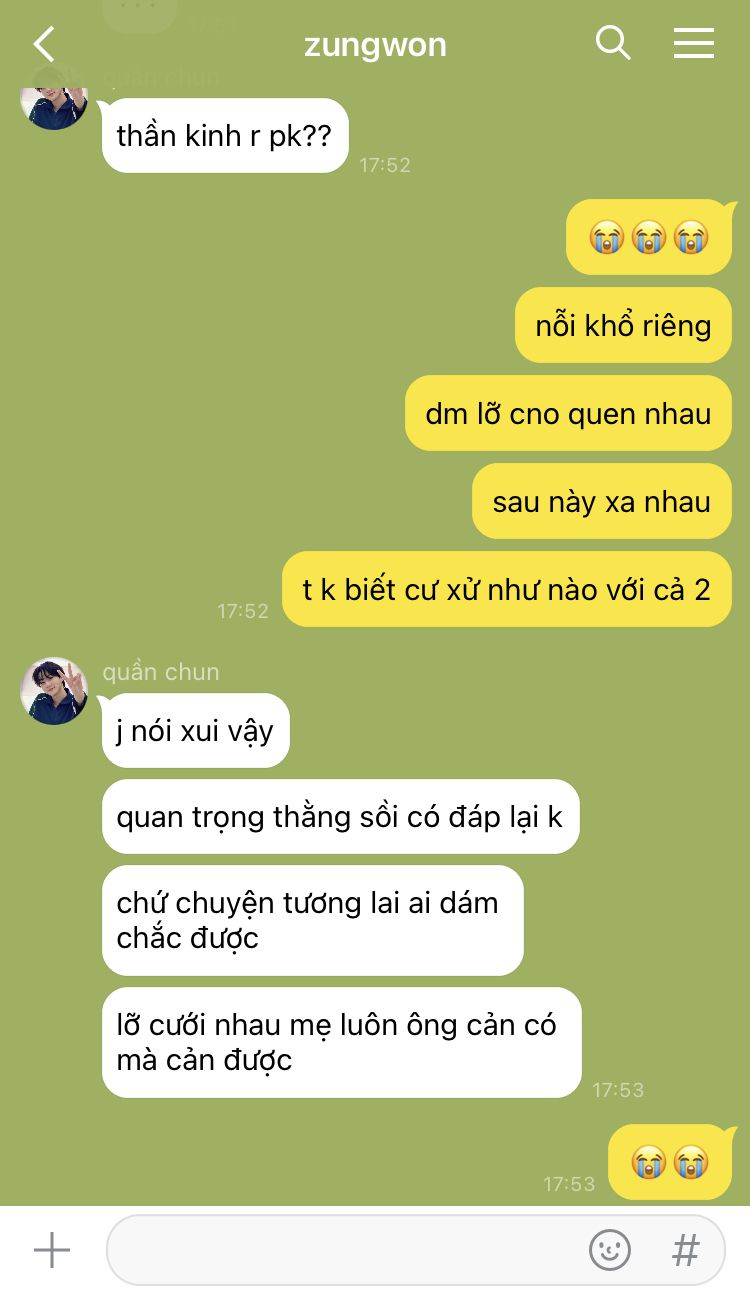Tap the 'dm lỡ cno quen nhau' message
This screenshot has width=750, height=1294.
pos(568,413)
